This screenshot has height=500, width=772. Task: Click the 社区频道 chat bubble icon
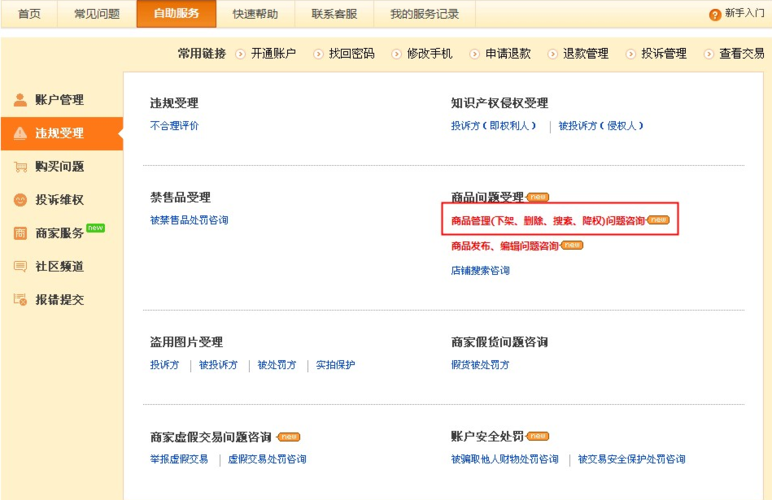(20, 267)
